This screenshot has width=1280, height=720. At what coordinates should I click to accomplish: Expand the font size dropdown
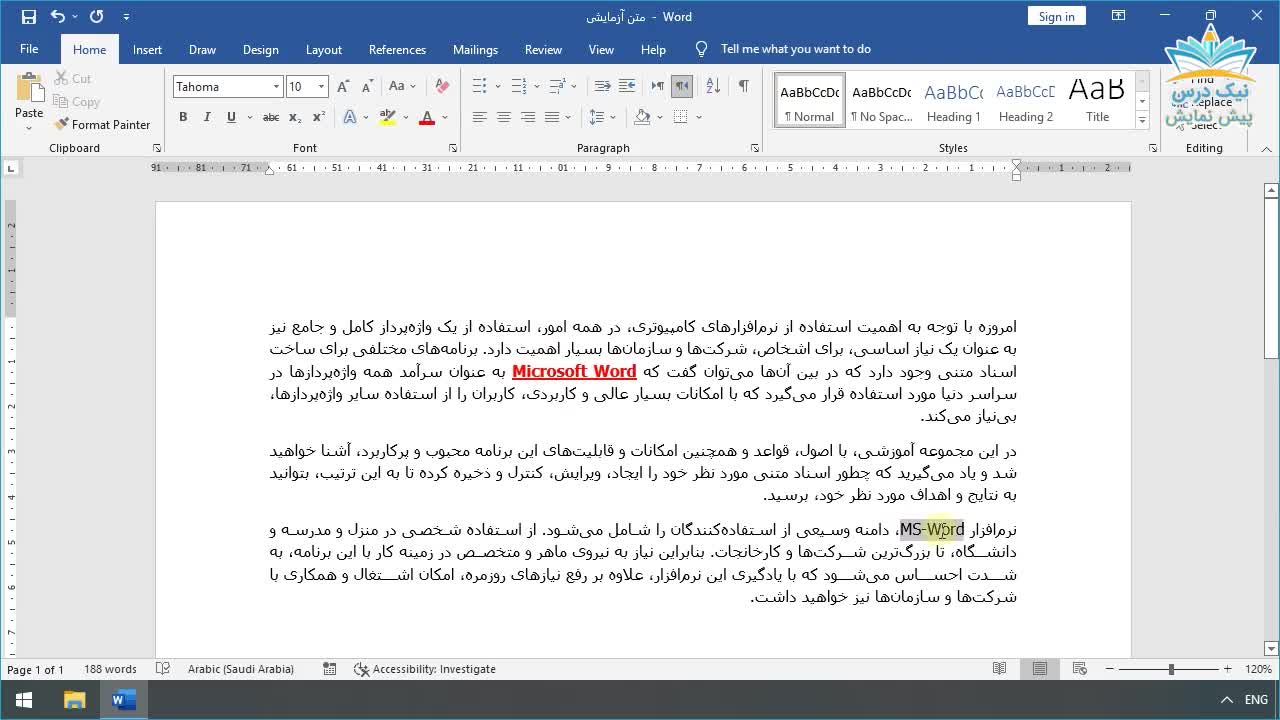pos(321,87)
